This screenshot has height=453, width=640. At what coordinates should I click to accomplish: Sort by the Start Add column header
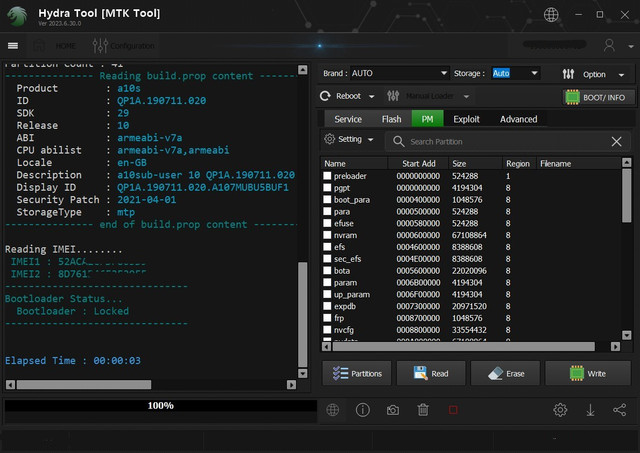(418, 164)
